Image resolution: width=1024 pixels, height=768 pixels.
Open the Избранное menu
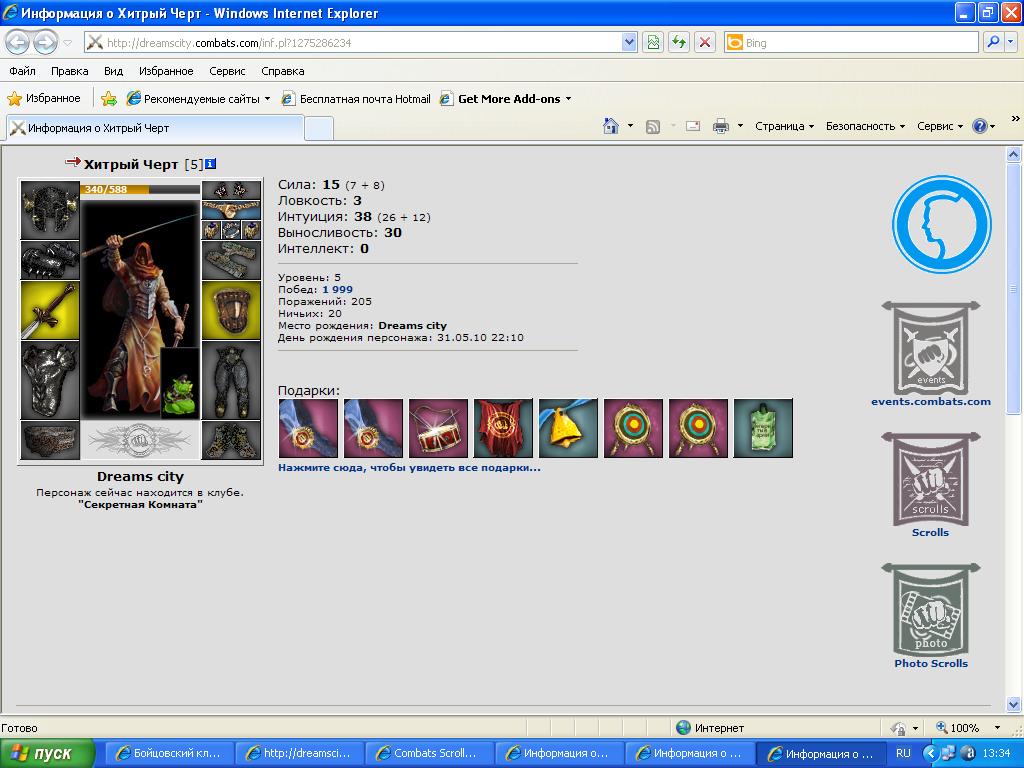click(x=166, y=71)
